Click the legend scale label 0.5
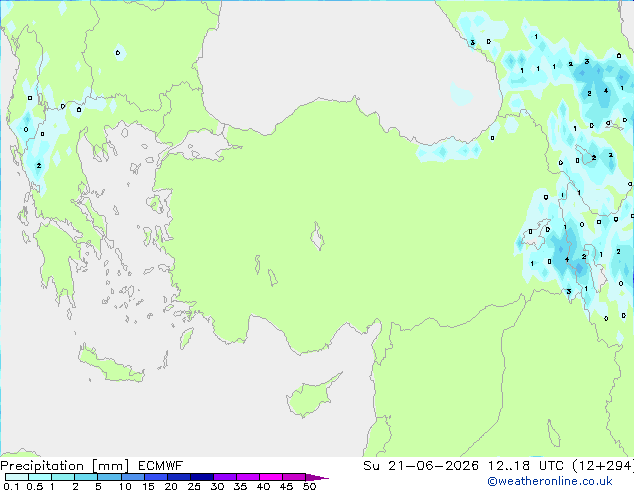Screen dimensions: 634x490 (x=35, y=486)
